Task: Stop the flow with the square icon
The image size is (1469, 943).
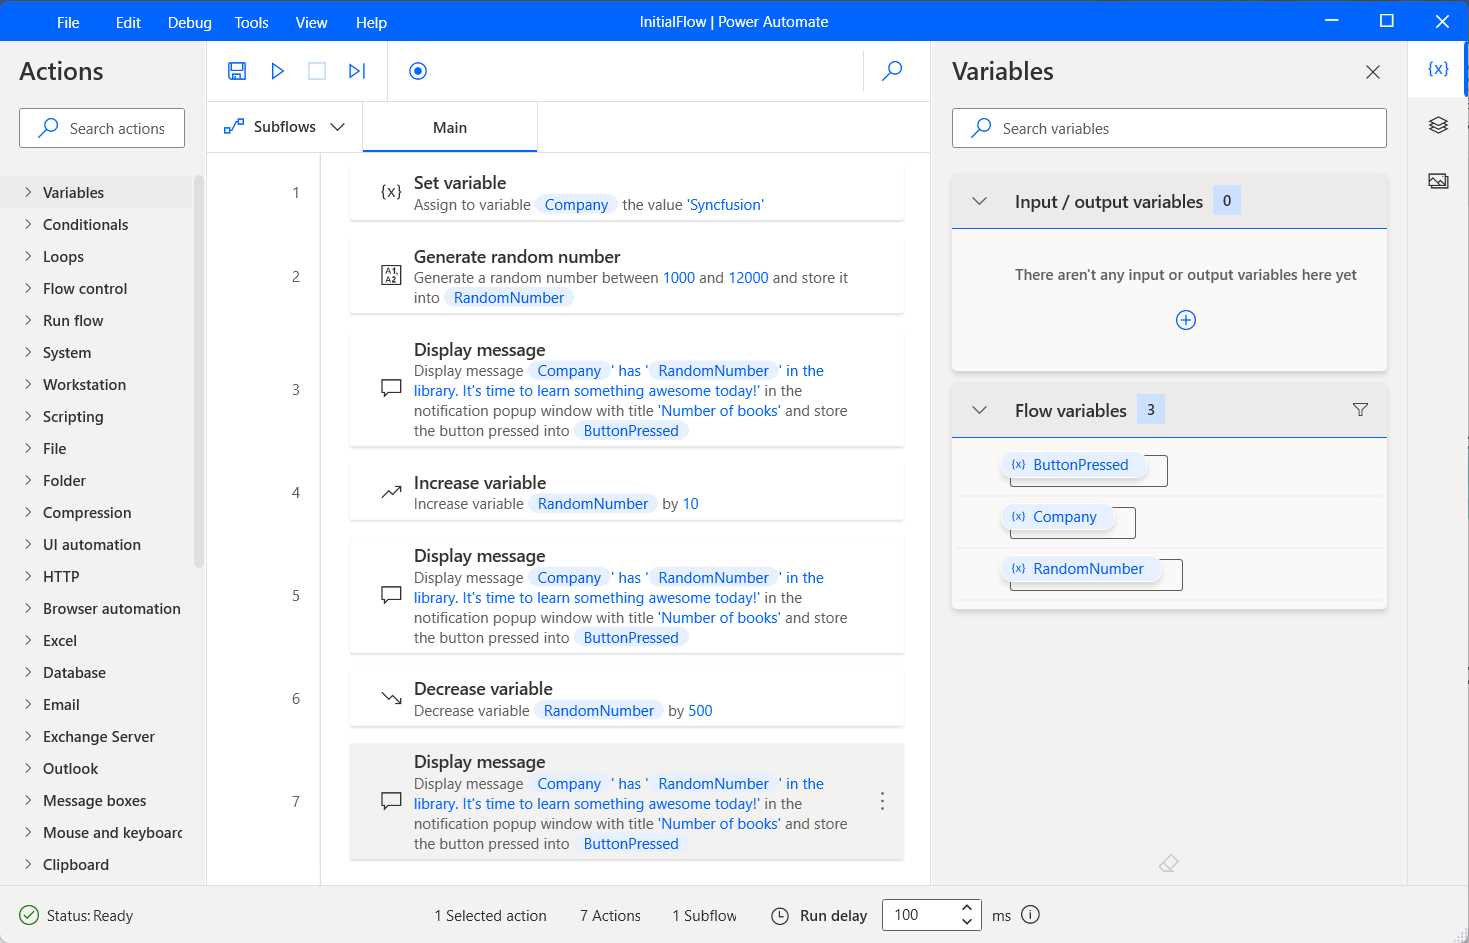Action: click(317, 71)
